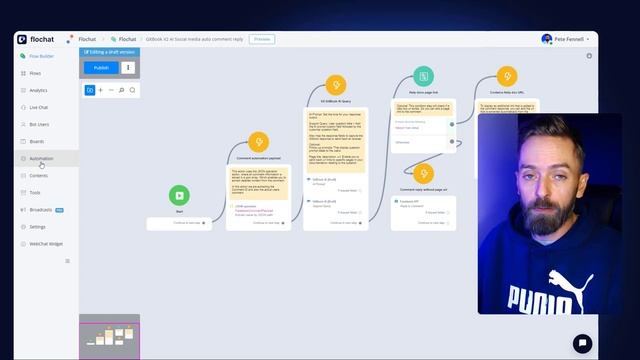Screen dimensions: 640x360
Task: Click the Start card's next-step connector
Action: click(x=204, y=223)
